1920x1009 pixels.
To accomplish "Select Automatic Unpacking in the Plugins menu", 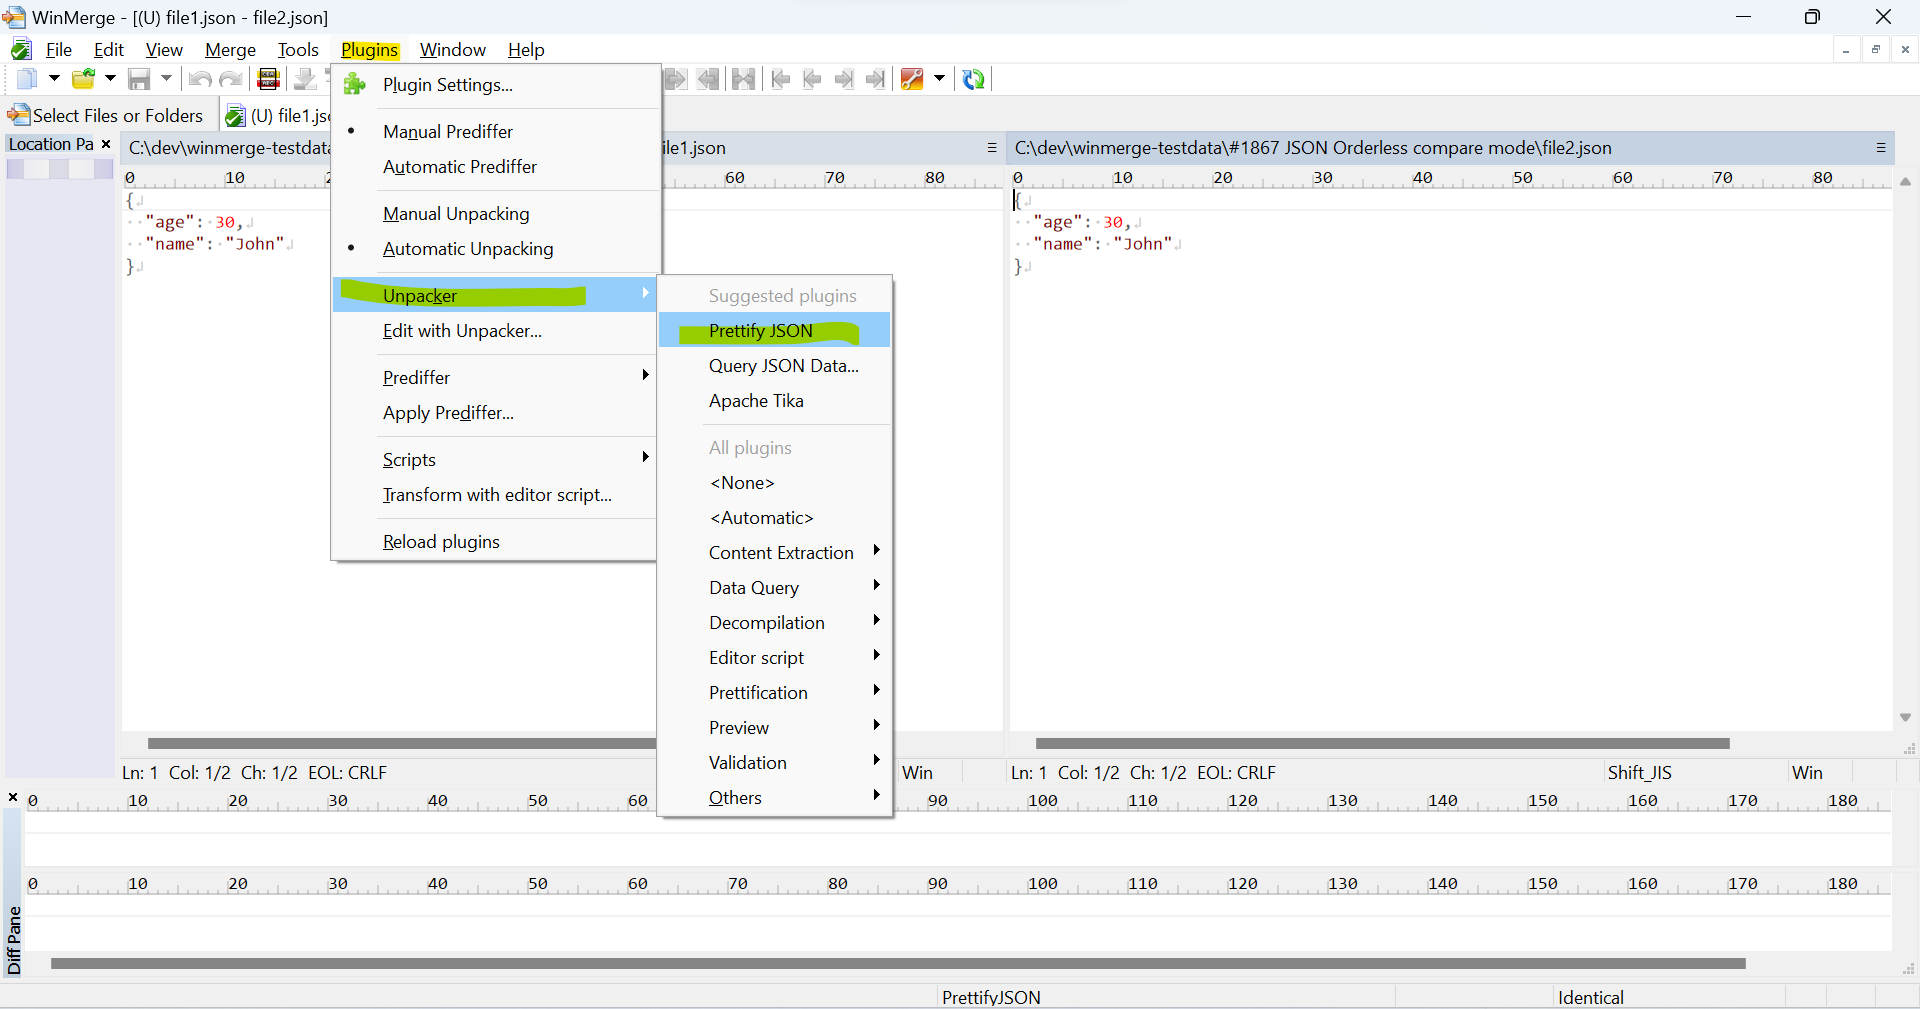I will (468, 249).
